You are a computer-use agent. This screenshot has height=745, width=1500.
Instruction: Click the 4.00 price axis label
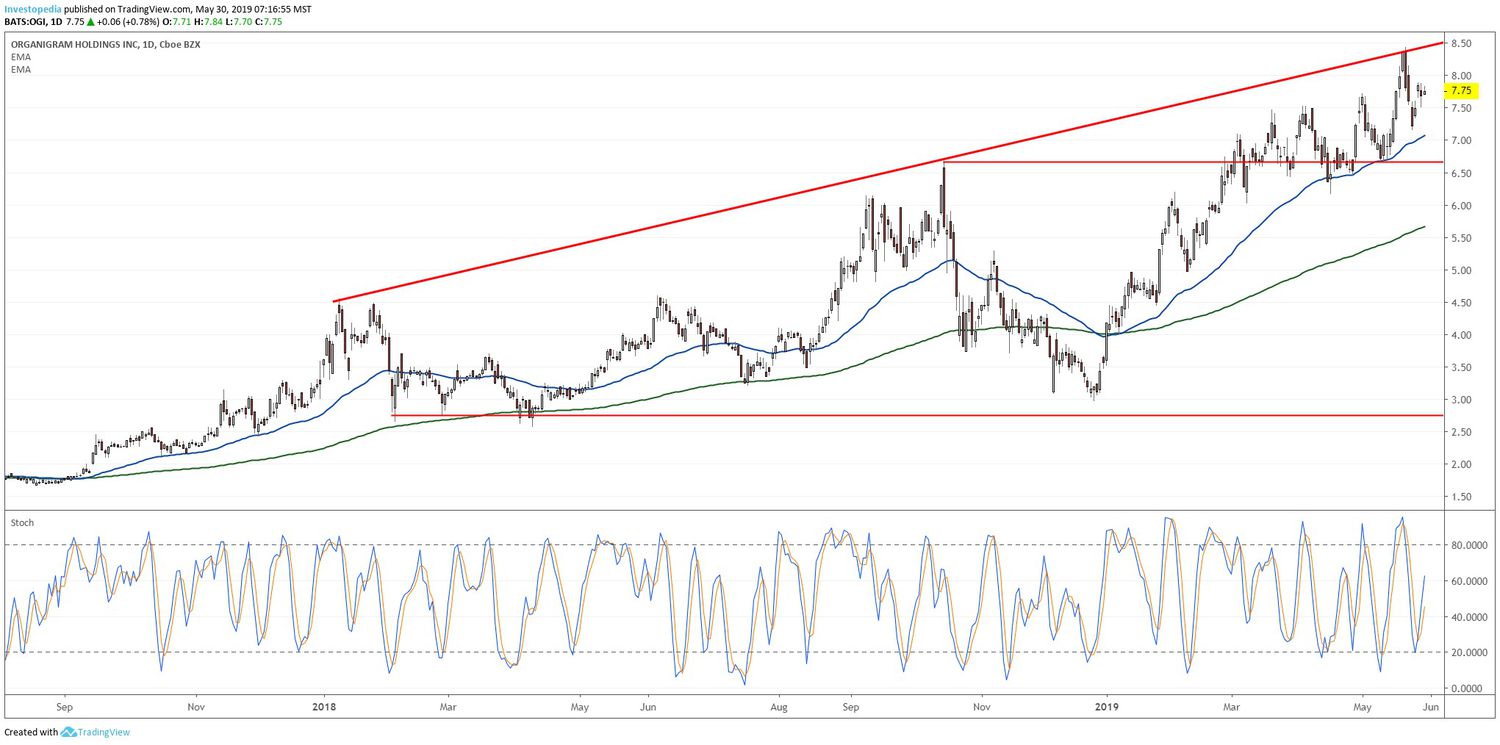click(1460, 335)
